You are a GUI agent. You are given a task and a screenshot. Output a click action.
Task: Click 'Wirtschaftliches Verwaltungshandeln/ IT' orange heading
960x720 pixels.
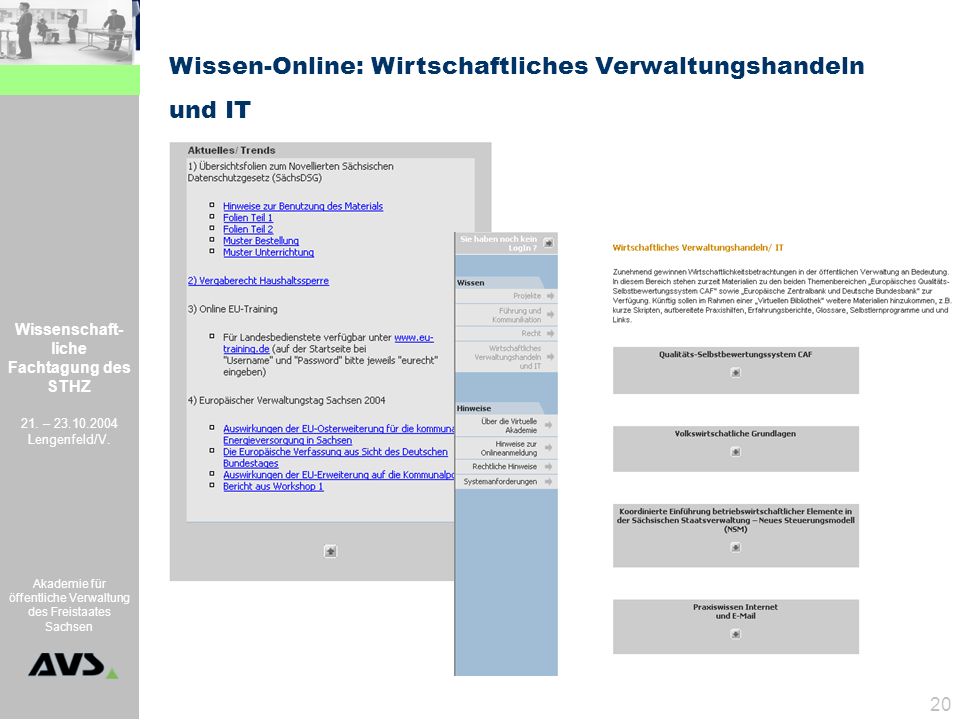[x=698, y=248]
